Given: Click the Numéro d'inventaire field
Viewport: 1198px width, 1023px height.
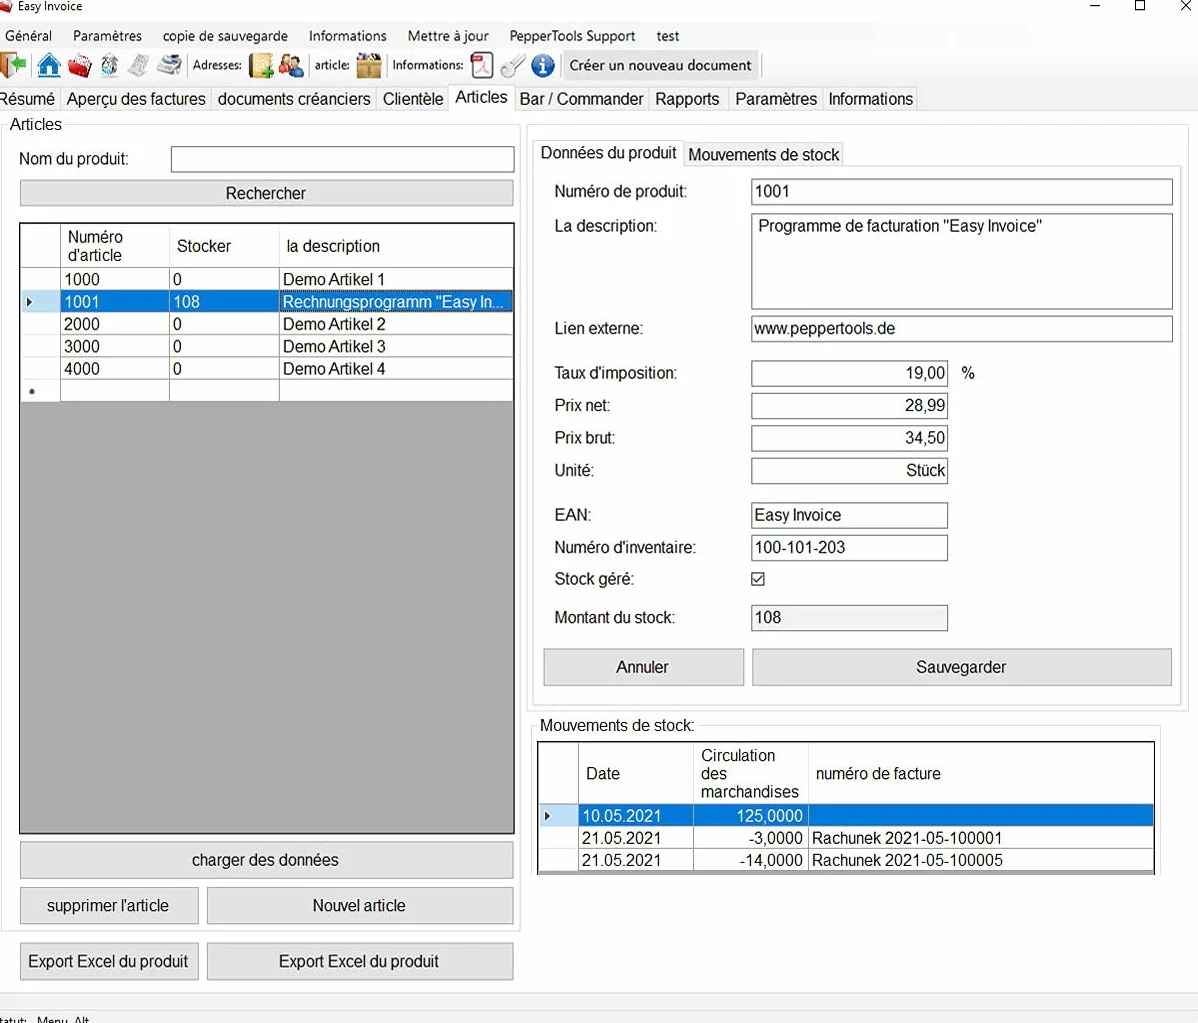Looking at the screenshot, I should (x=850, y=548).
